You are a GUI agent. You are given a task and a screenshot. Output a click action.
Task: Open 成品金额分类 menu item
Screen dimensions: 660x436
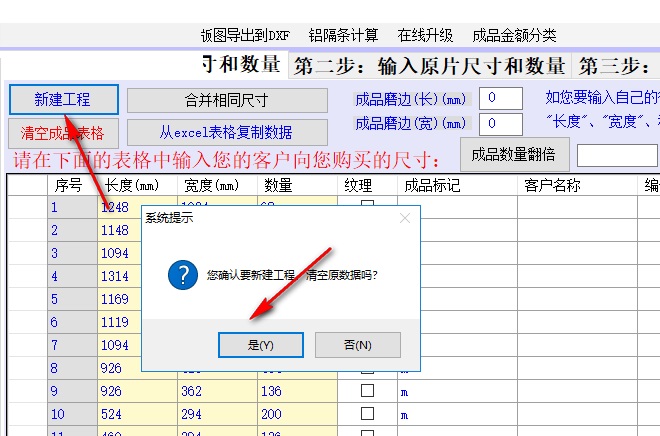[514, 35]
